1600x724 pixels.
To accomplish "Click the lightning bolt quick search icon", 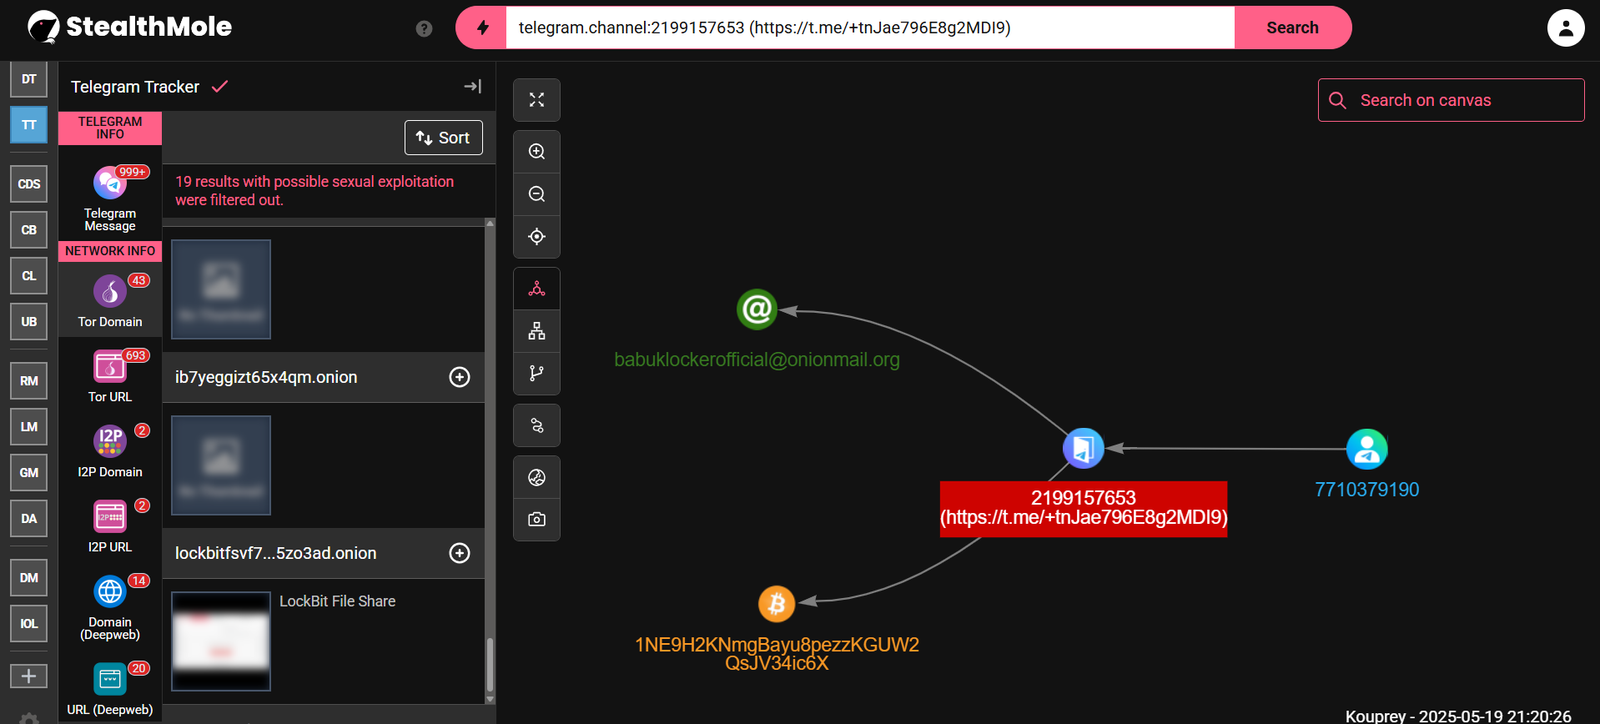I will tap(483, 28).
